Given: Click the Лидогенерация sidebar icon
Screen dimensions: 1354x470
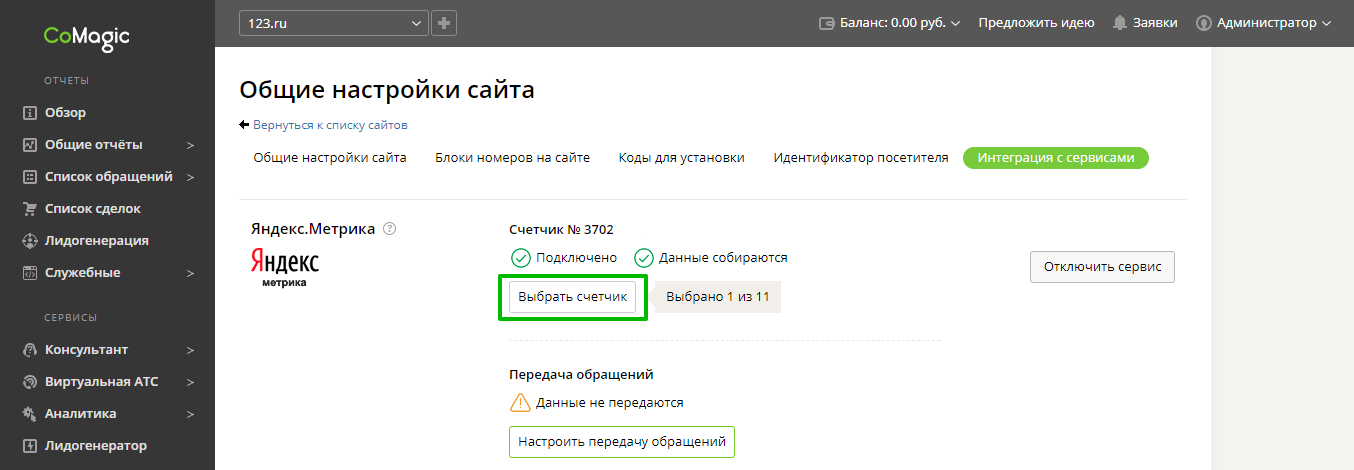Looking at the screenshot, I should (30, 241).
